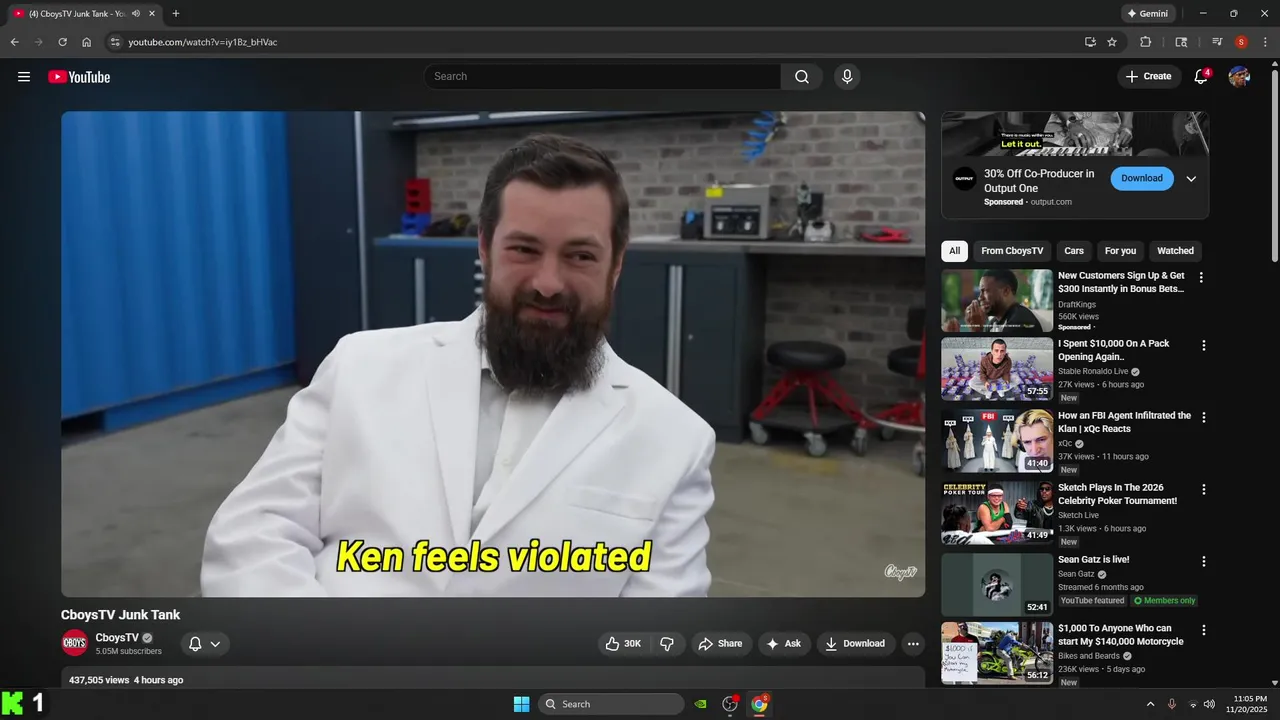
Task: Click the Windows taskbar Search box
Action: click(x=612, y=704)
